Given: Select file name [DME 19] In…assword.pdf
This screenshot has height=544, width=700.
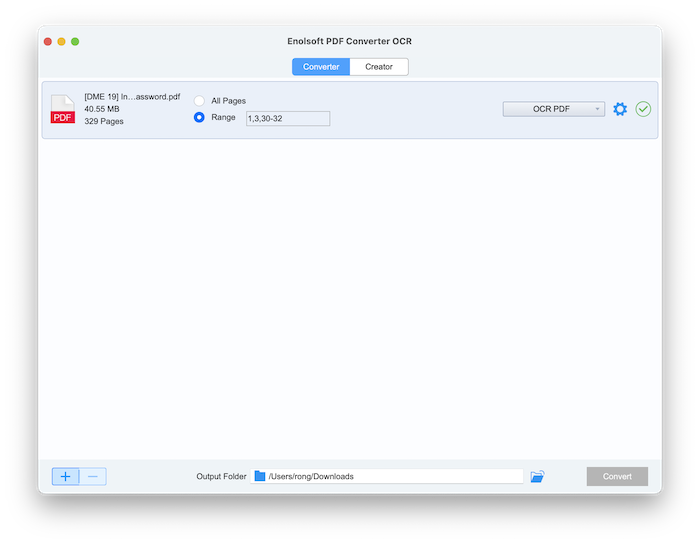Looking at the screenshot, I should [132, 97].
